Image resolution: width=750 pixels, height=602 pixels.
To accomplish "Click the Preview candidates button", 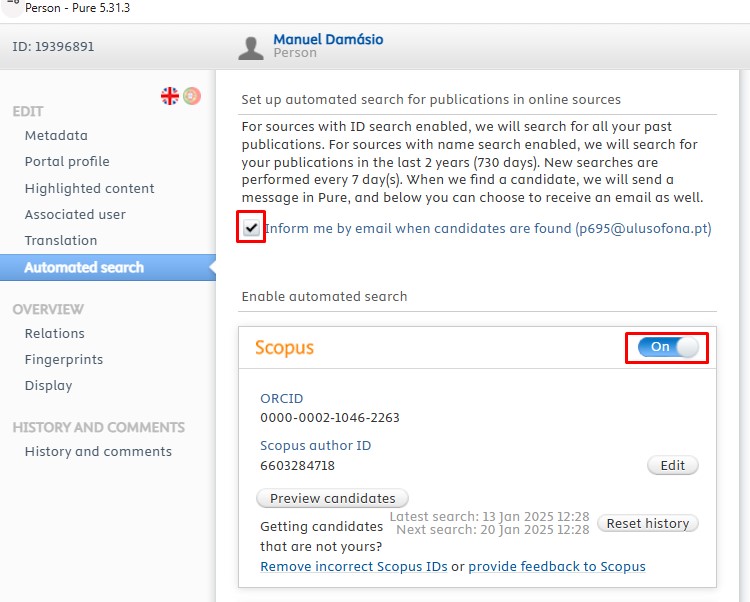I will [332, 498].
